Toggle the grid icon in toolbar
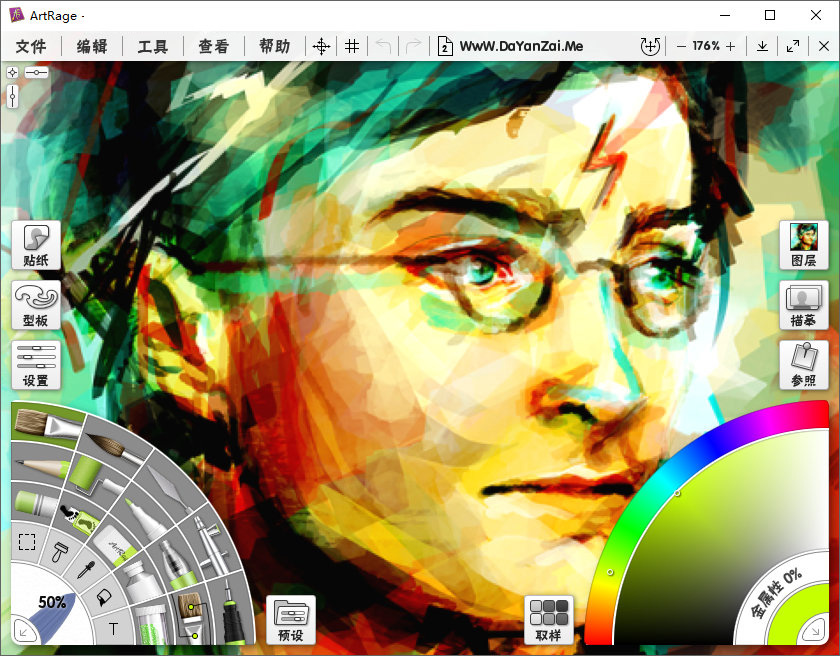Viewport: 840px width, 656px height. (352, 47)
